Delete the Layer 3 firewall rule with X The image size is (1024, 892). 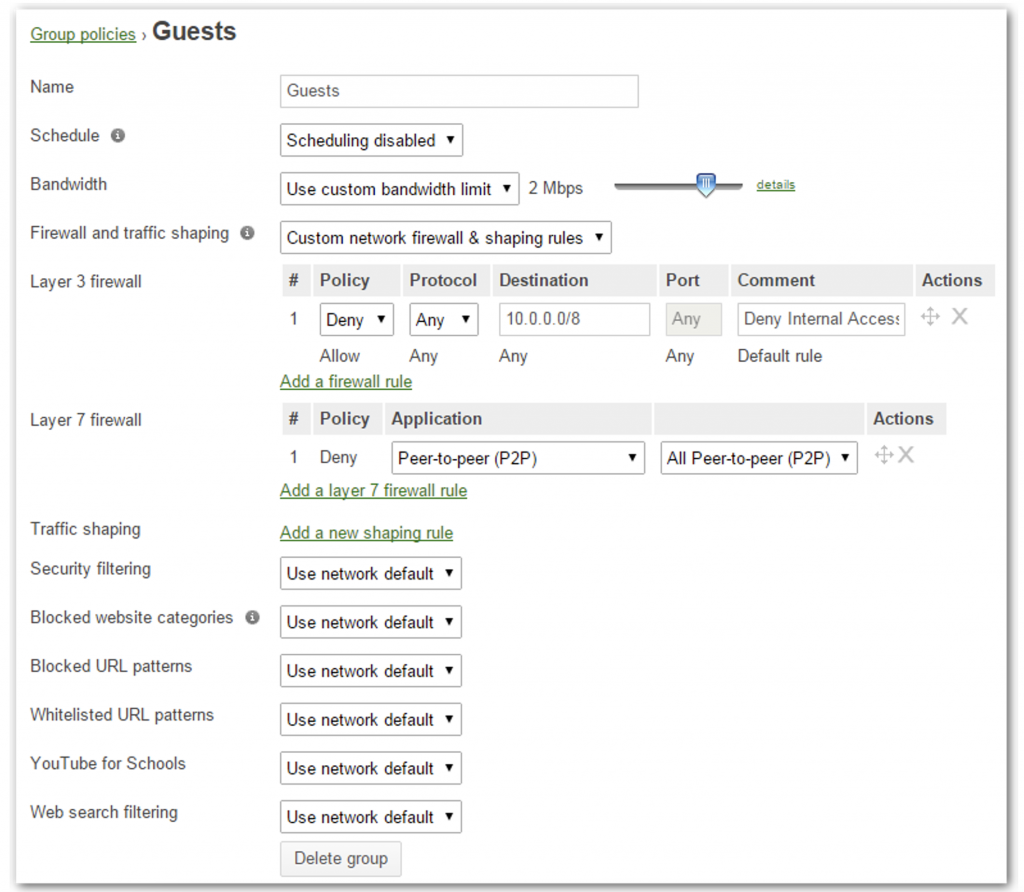coord(959,317)
